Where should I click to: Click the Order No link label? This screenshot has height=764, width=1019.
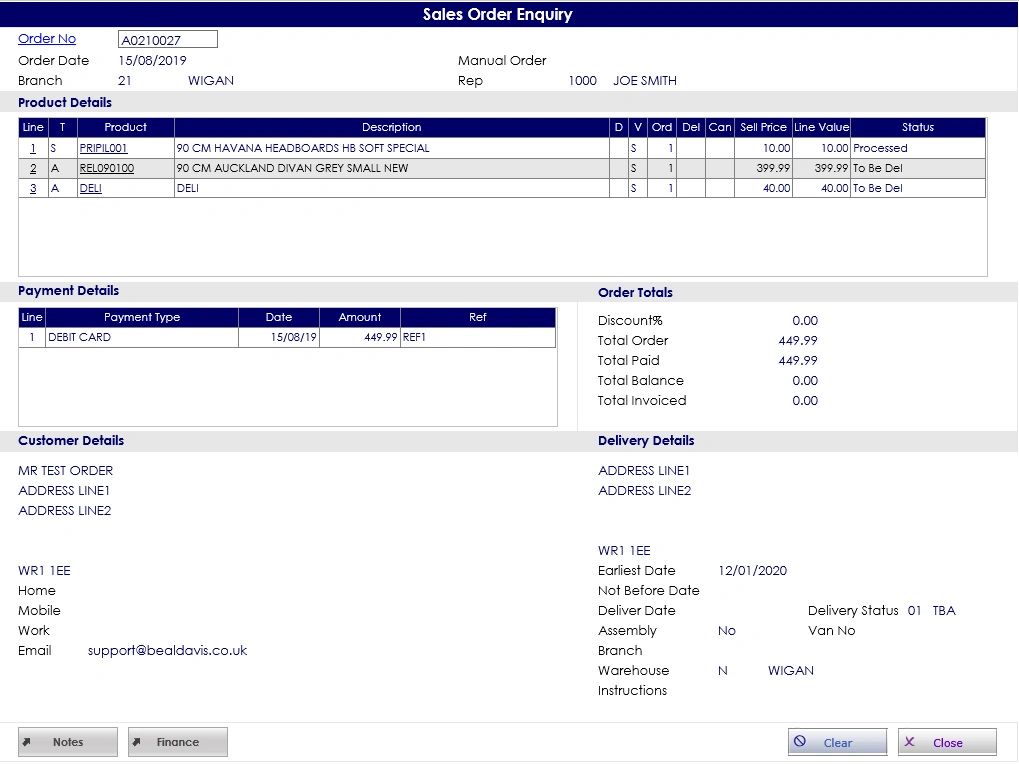[x=47, y=39]
